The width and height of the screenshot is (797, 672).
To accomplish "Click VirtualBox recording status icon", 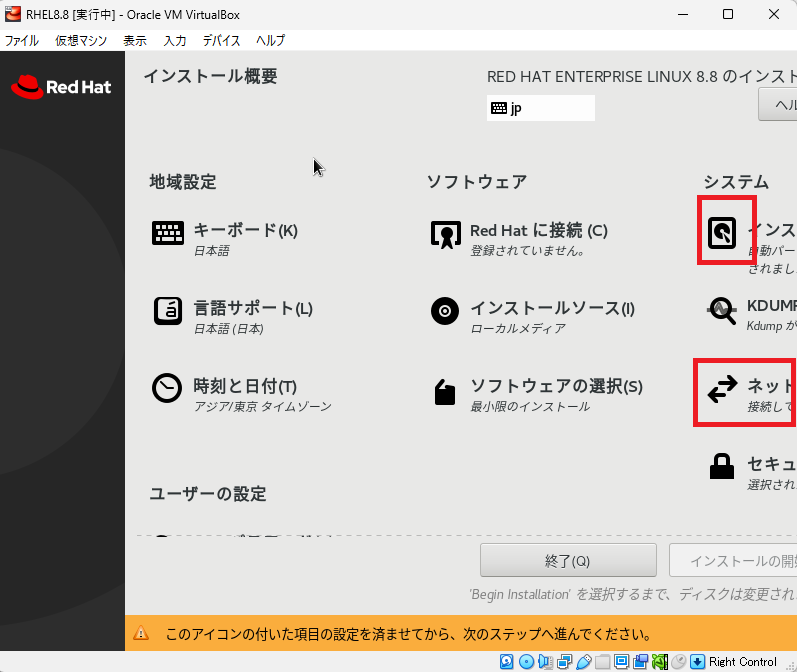I will [x=640, y=661].
